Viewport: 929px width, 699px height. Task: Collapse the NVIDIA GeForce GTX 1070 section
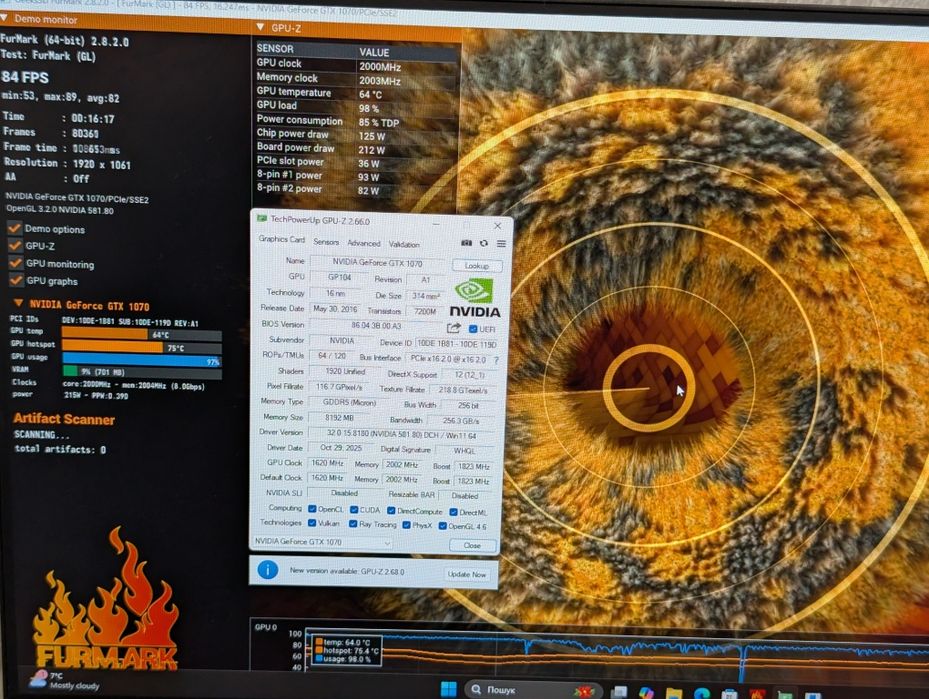click(x=18, y=303)
